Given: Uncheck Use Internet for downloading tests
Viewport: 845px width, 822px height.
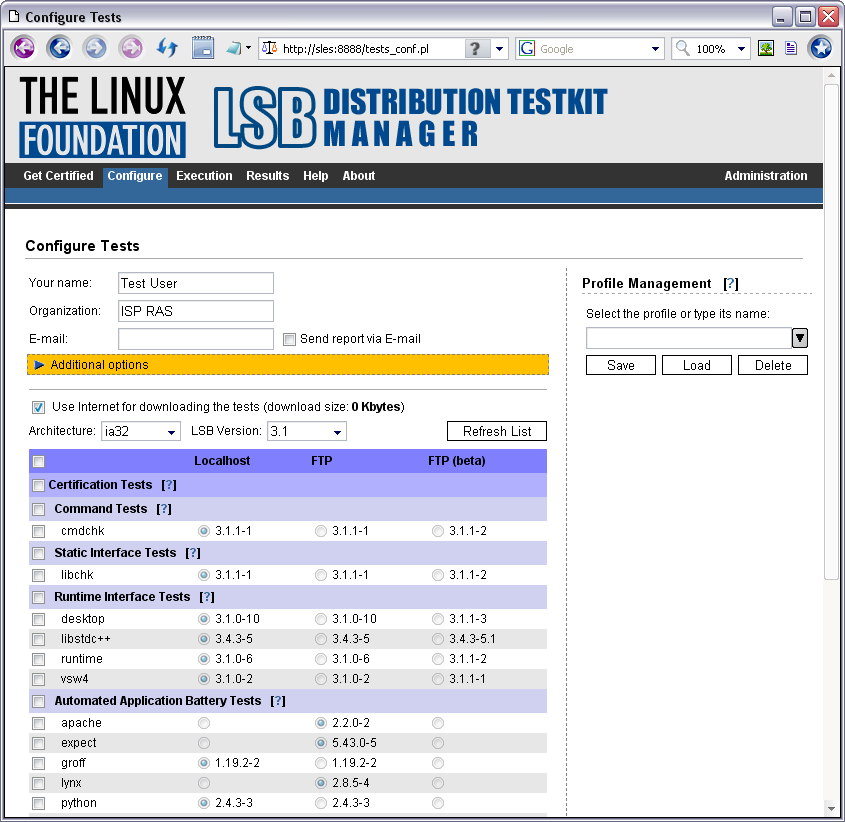Looking at the screenshot, I should click(38, 407).
